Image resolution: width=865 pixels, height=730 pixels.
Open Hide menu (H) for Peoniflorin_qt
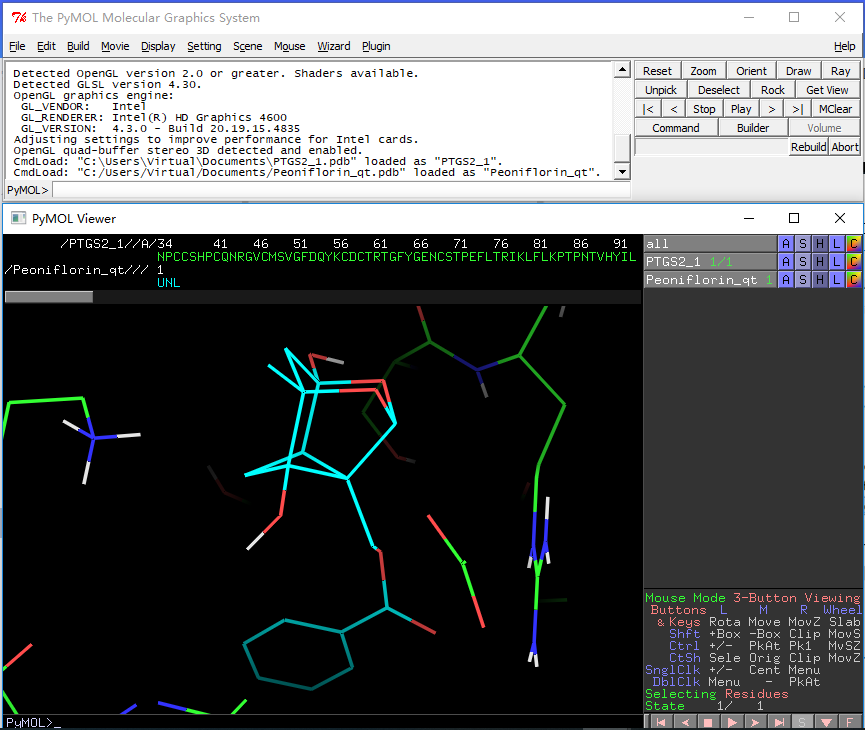coord(820,280)
